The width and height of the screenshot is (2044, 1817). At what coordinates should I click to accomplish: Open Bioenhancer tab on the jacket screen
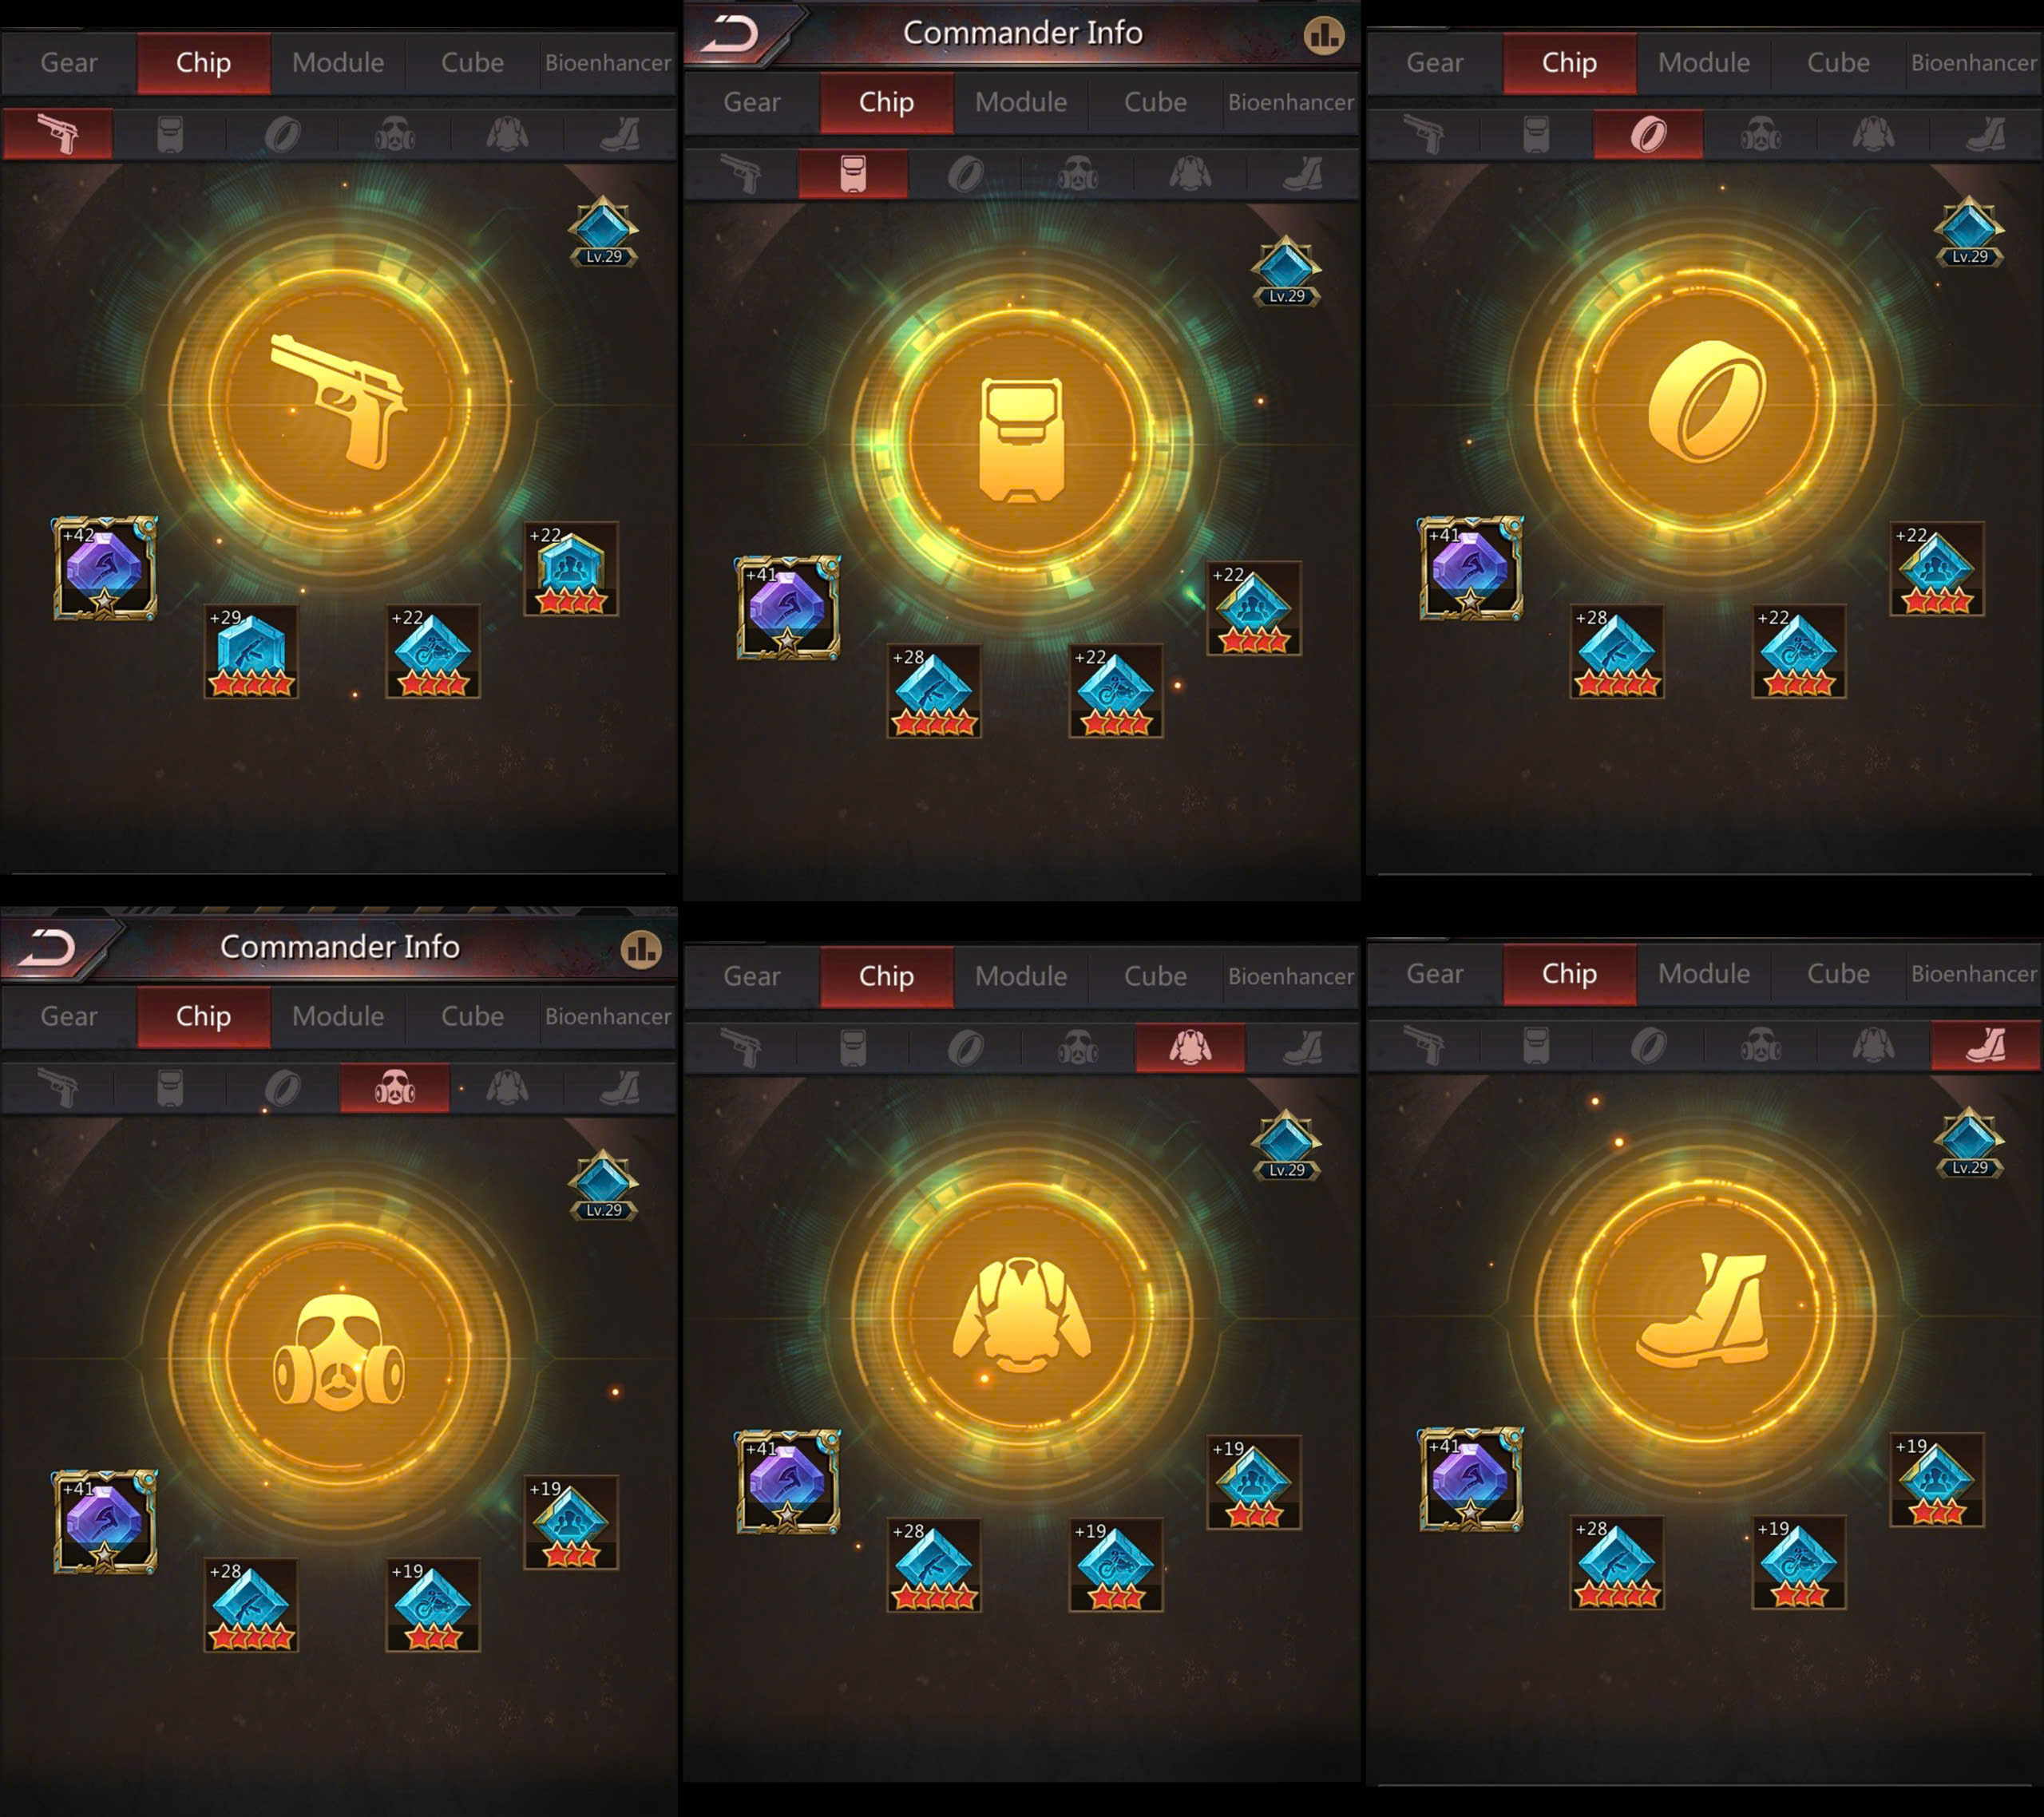pos(1291,976)
